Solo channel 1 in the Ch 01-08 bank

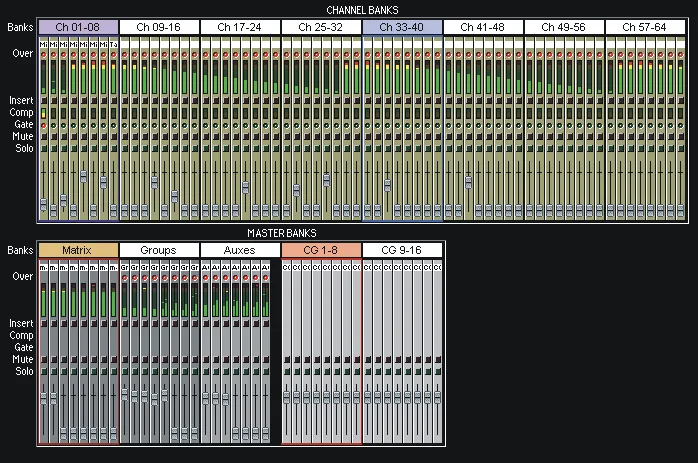click(44, 148)
